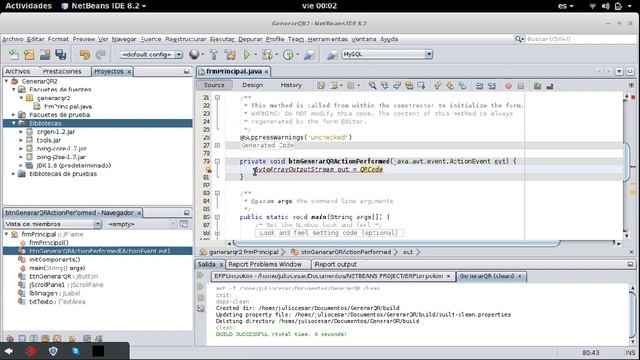Click the Save All toolbar icon

pos(61,54)
